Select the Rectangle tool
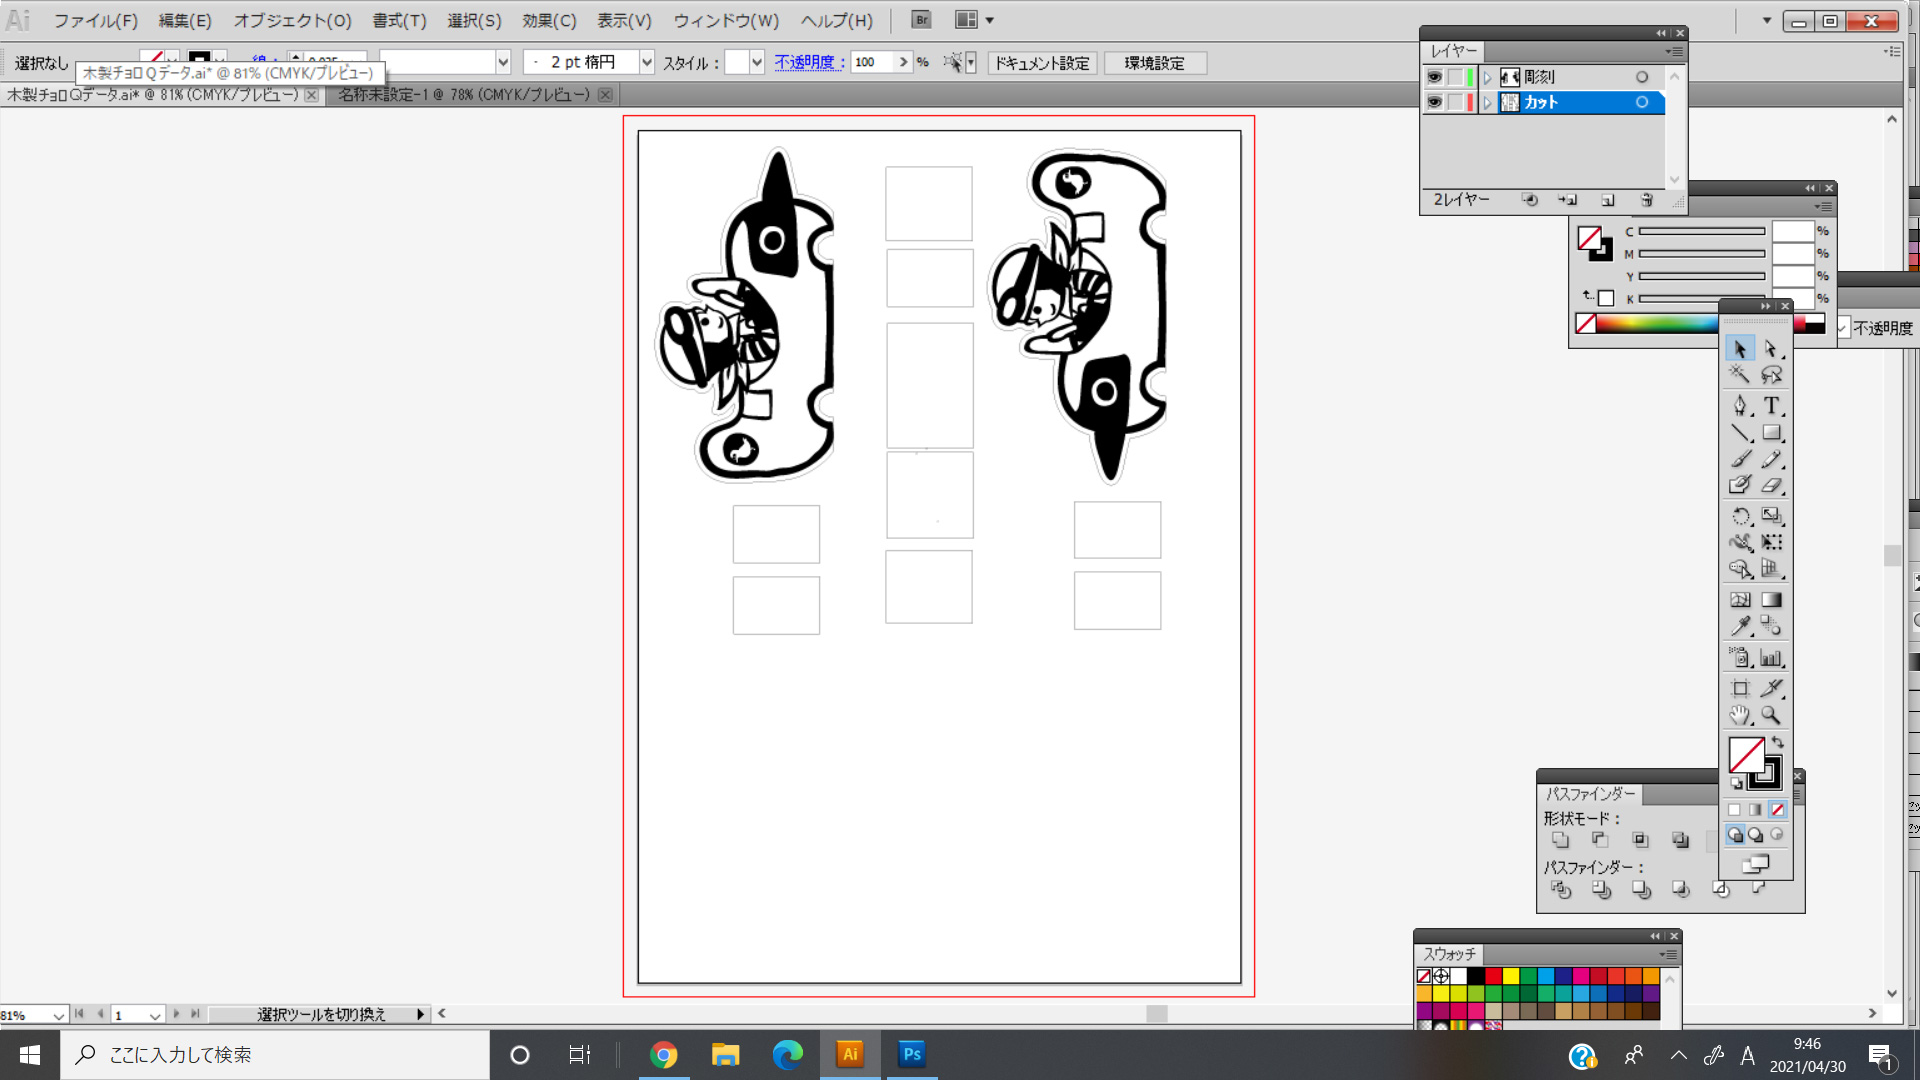Screen dimensions: 1920x1080 pos(1771,433)
